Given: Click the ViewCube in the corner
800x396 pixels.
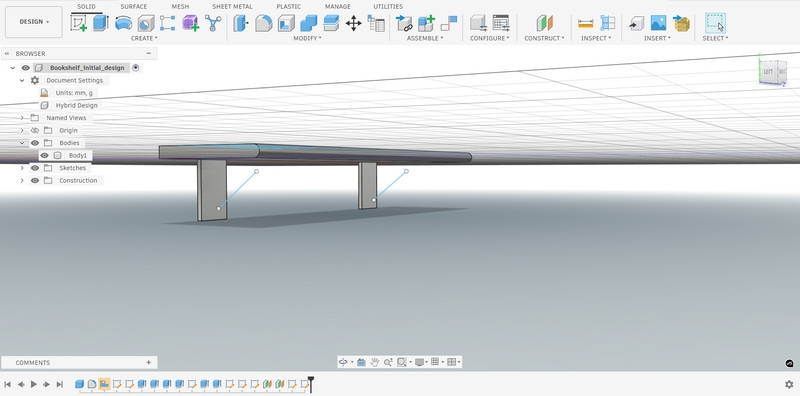Looking at the screenshot, I should click(773, 71).
